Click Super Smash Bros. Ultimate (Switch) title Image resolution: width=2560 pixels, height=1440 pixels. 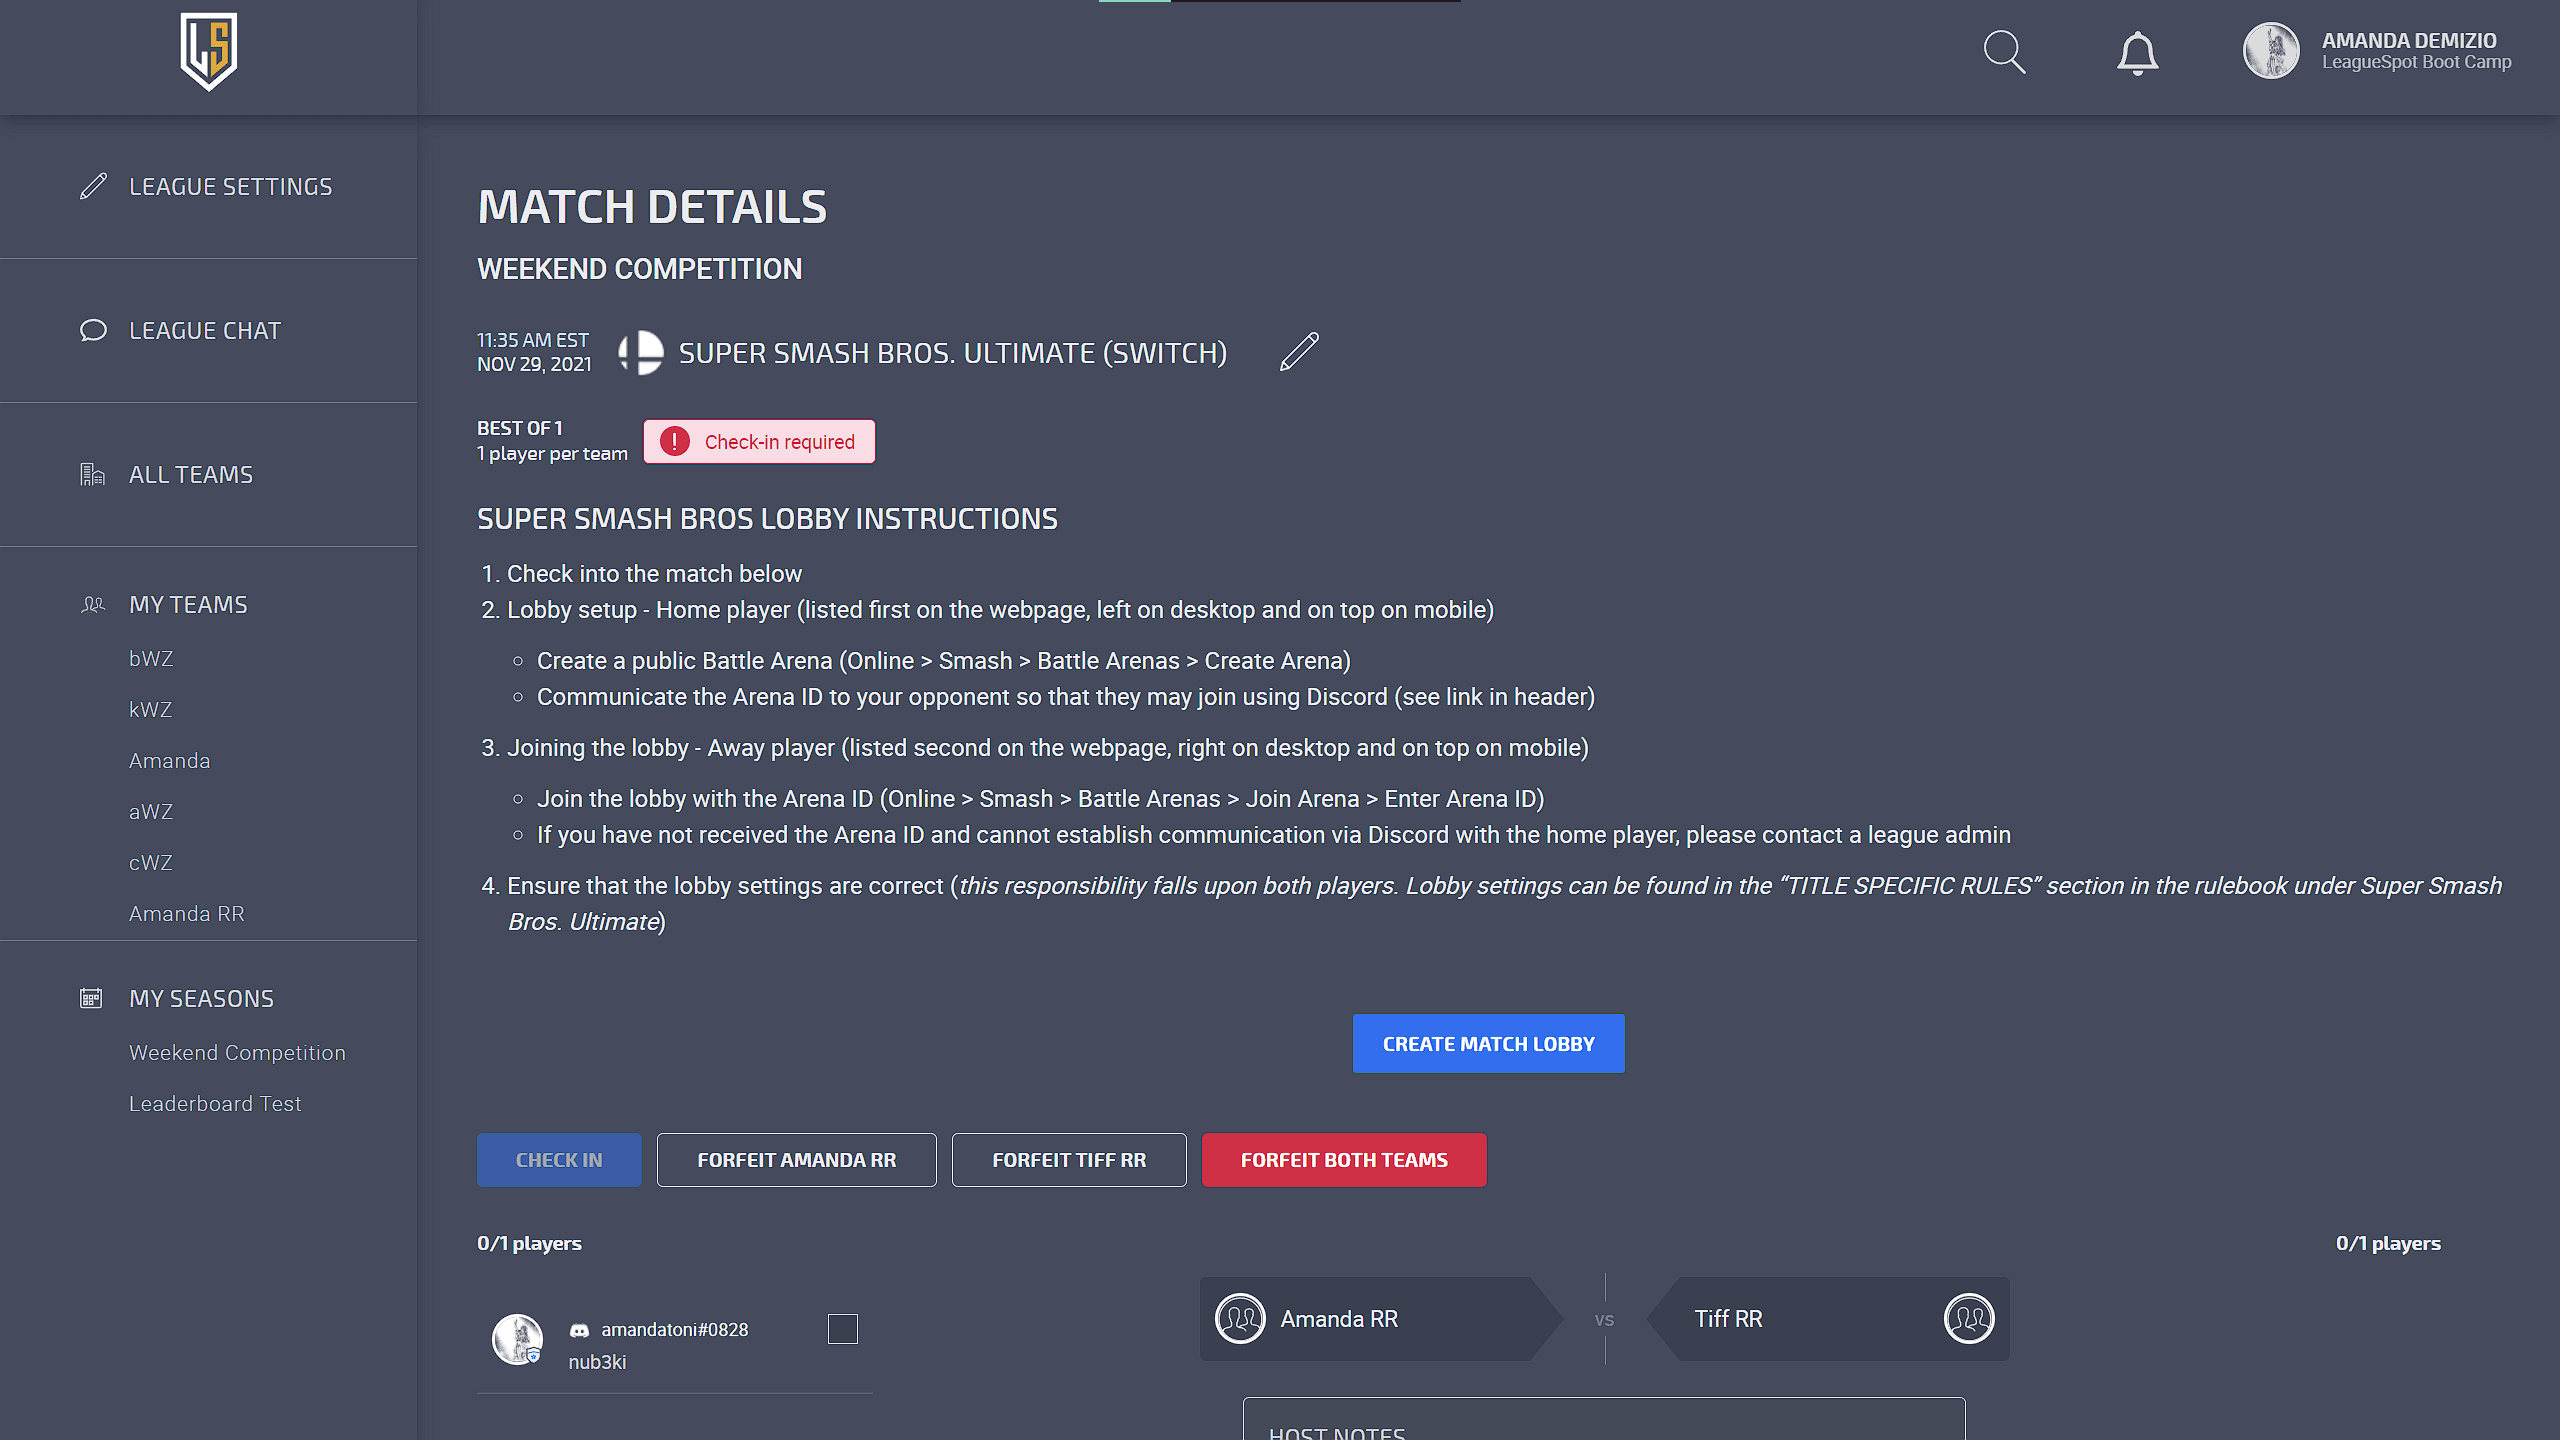[x=953, y=353]
